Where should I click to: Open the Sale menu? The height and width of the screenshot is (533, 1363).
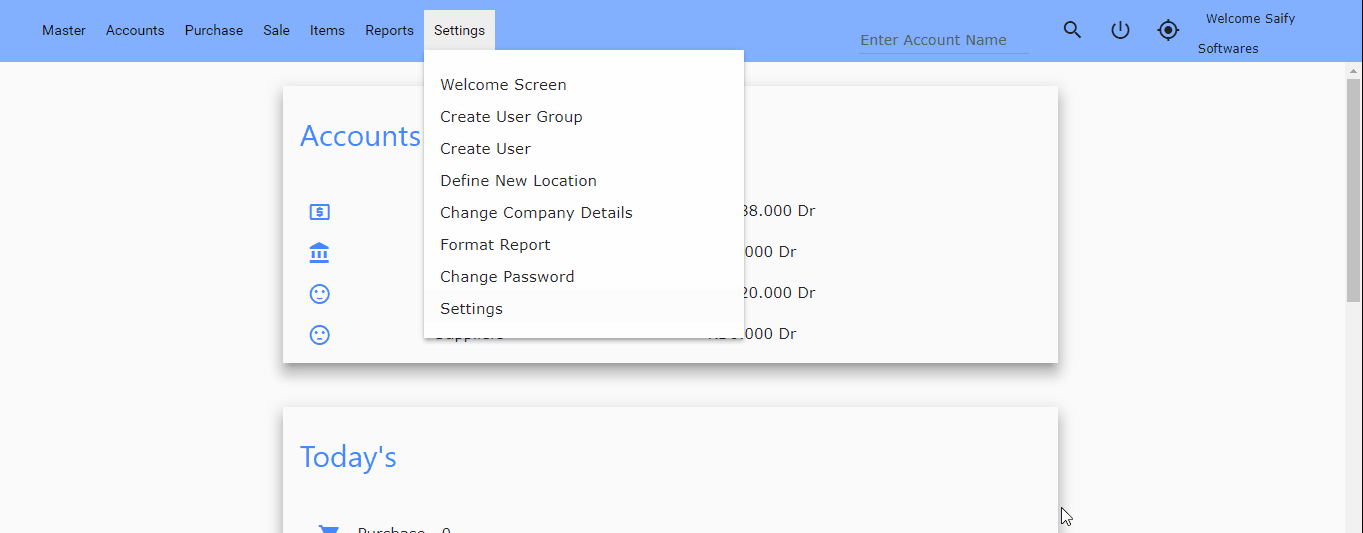coord(276,30)
